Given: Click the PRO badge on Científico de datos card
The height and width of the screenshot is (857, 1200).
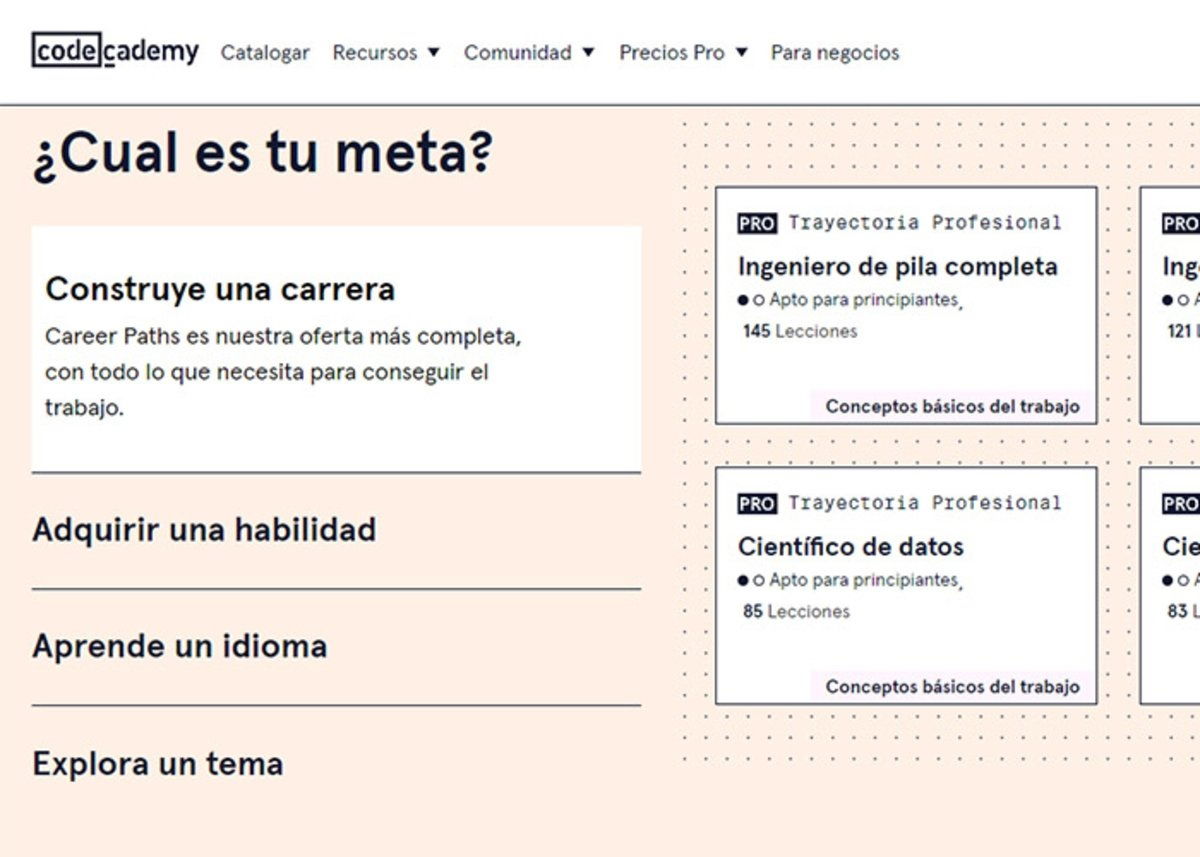Looking at the screenshot, I should pyautogui.click(x=757, y=502).
